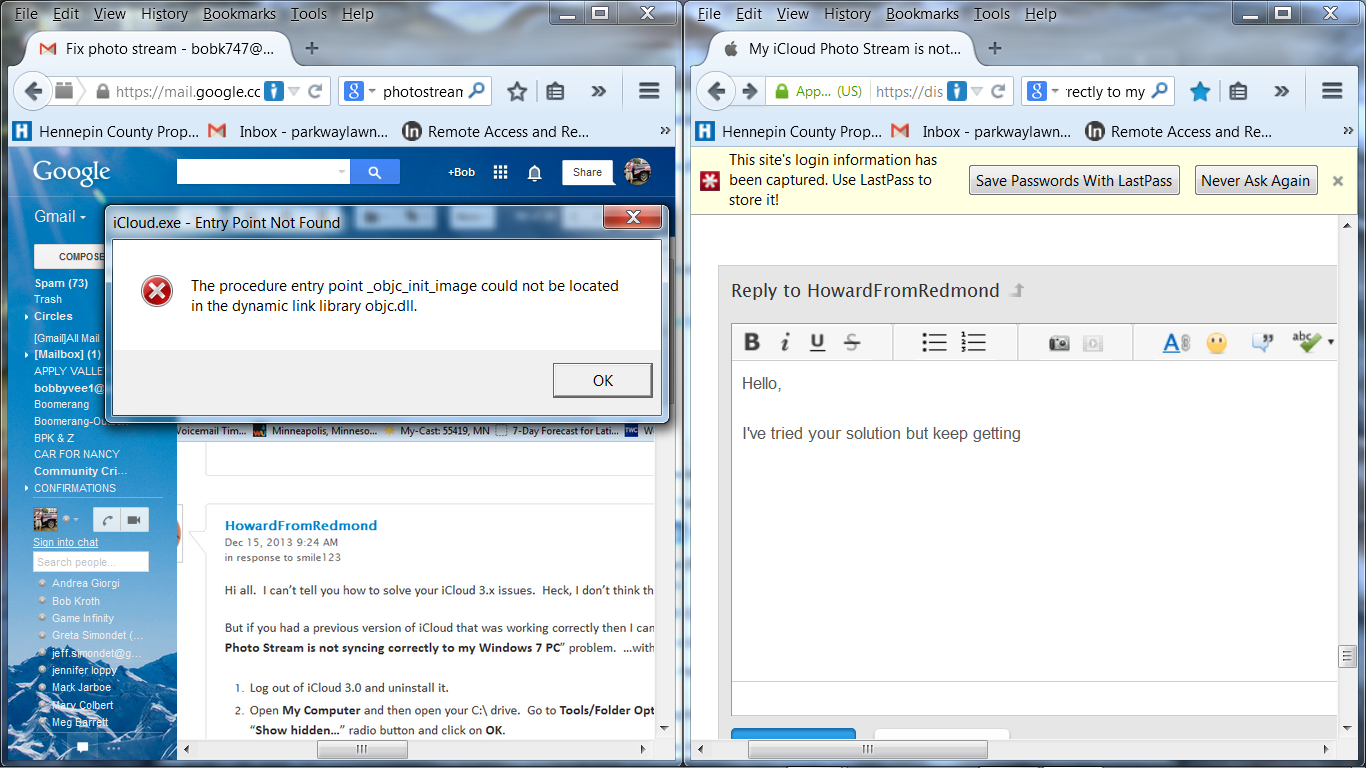Click OK in the iCloud.exe error dialog

603,380
